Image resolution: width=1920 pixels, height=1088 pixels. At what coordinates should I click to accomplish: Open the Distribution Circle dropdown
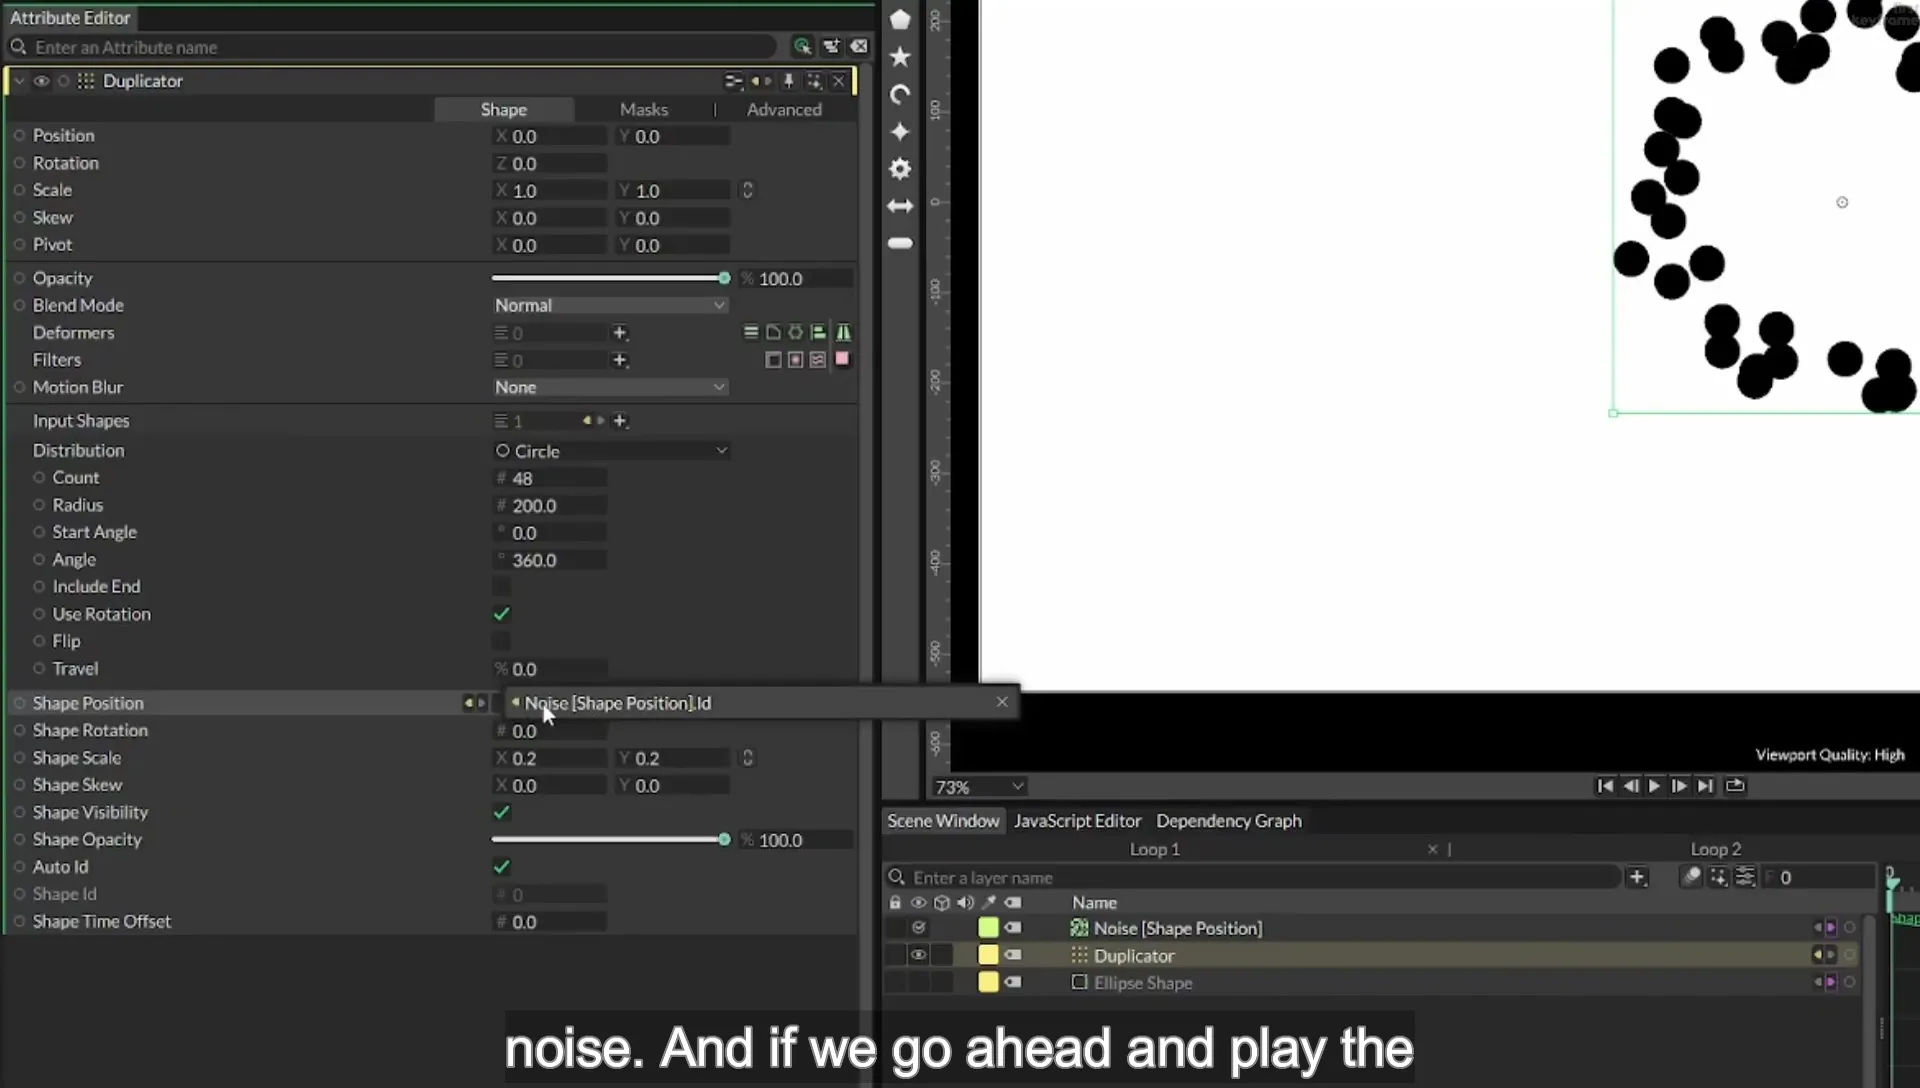click(610, 451)
